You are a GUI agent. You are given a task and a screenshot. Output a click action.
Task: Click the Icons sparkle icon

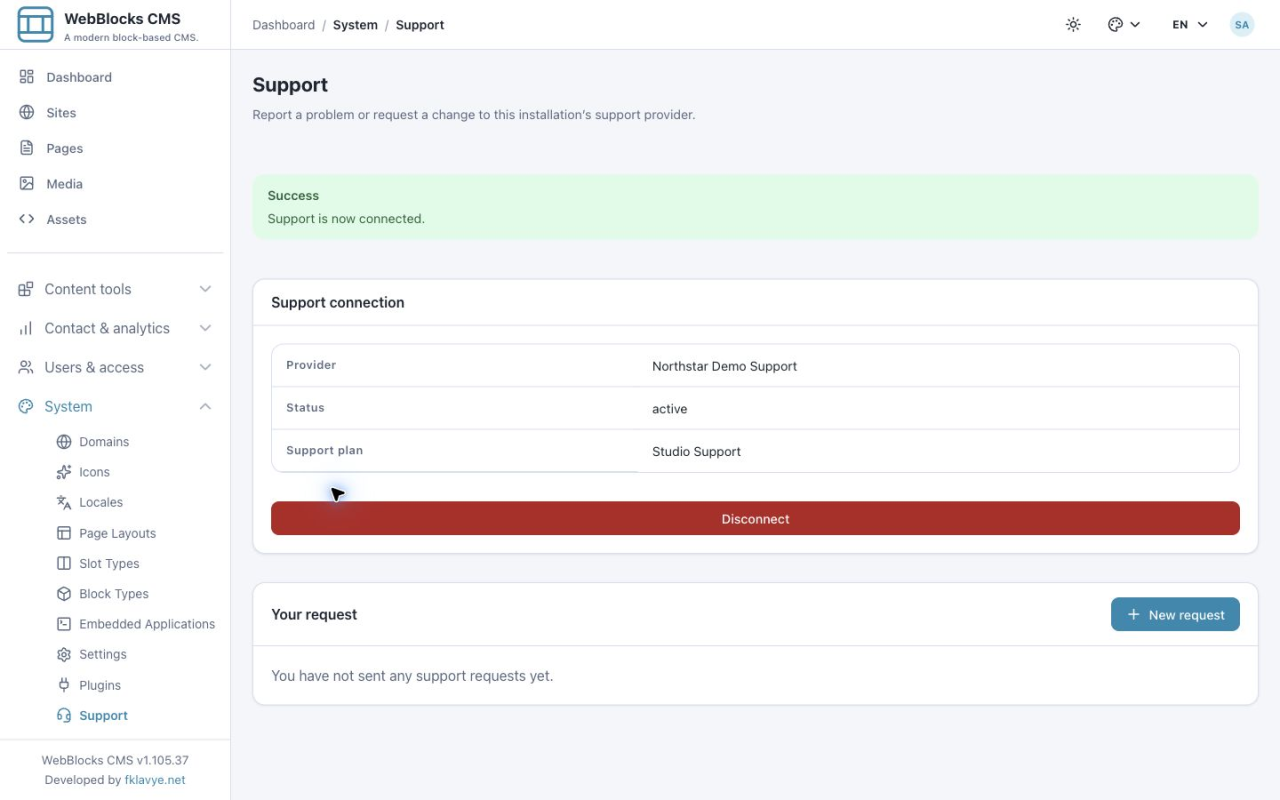[64, 472]
